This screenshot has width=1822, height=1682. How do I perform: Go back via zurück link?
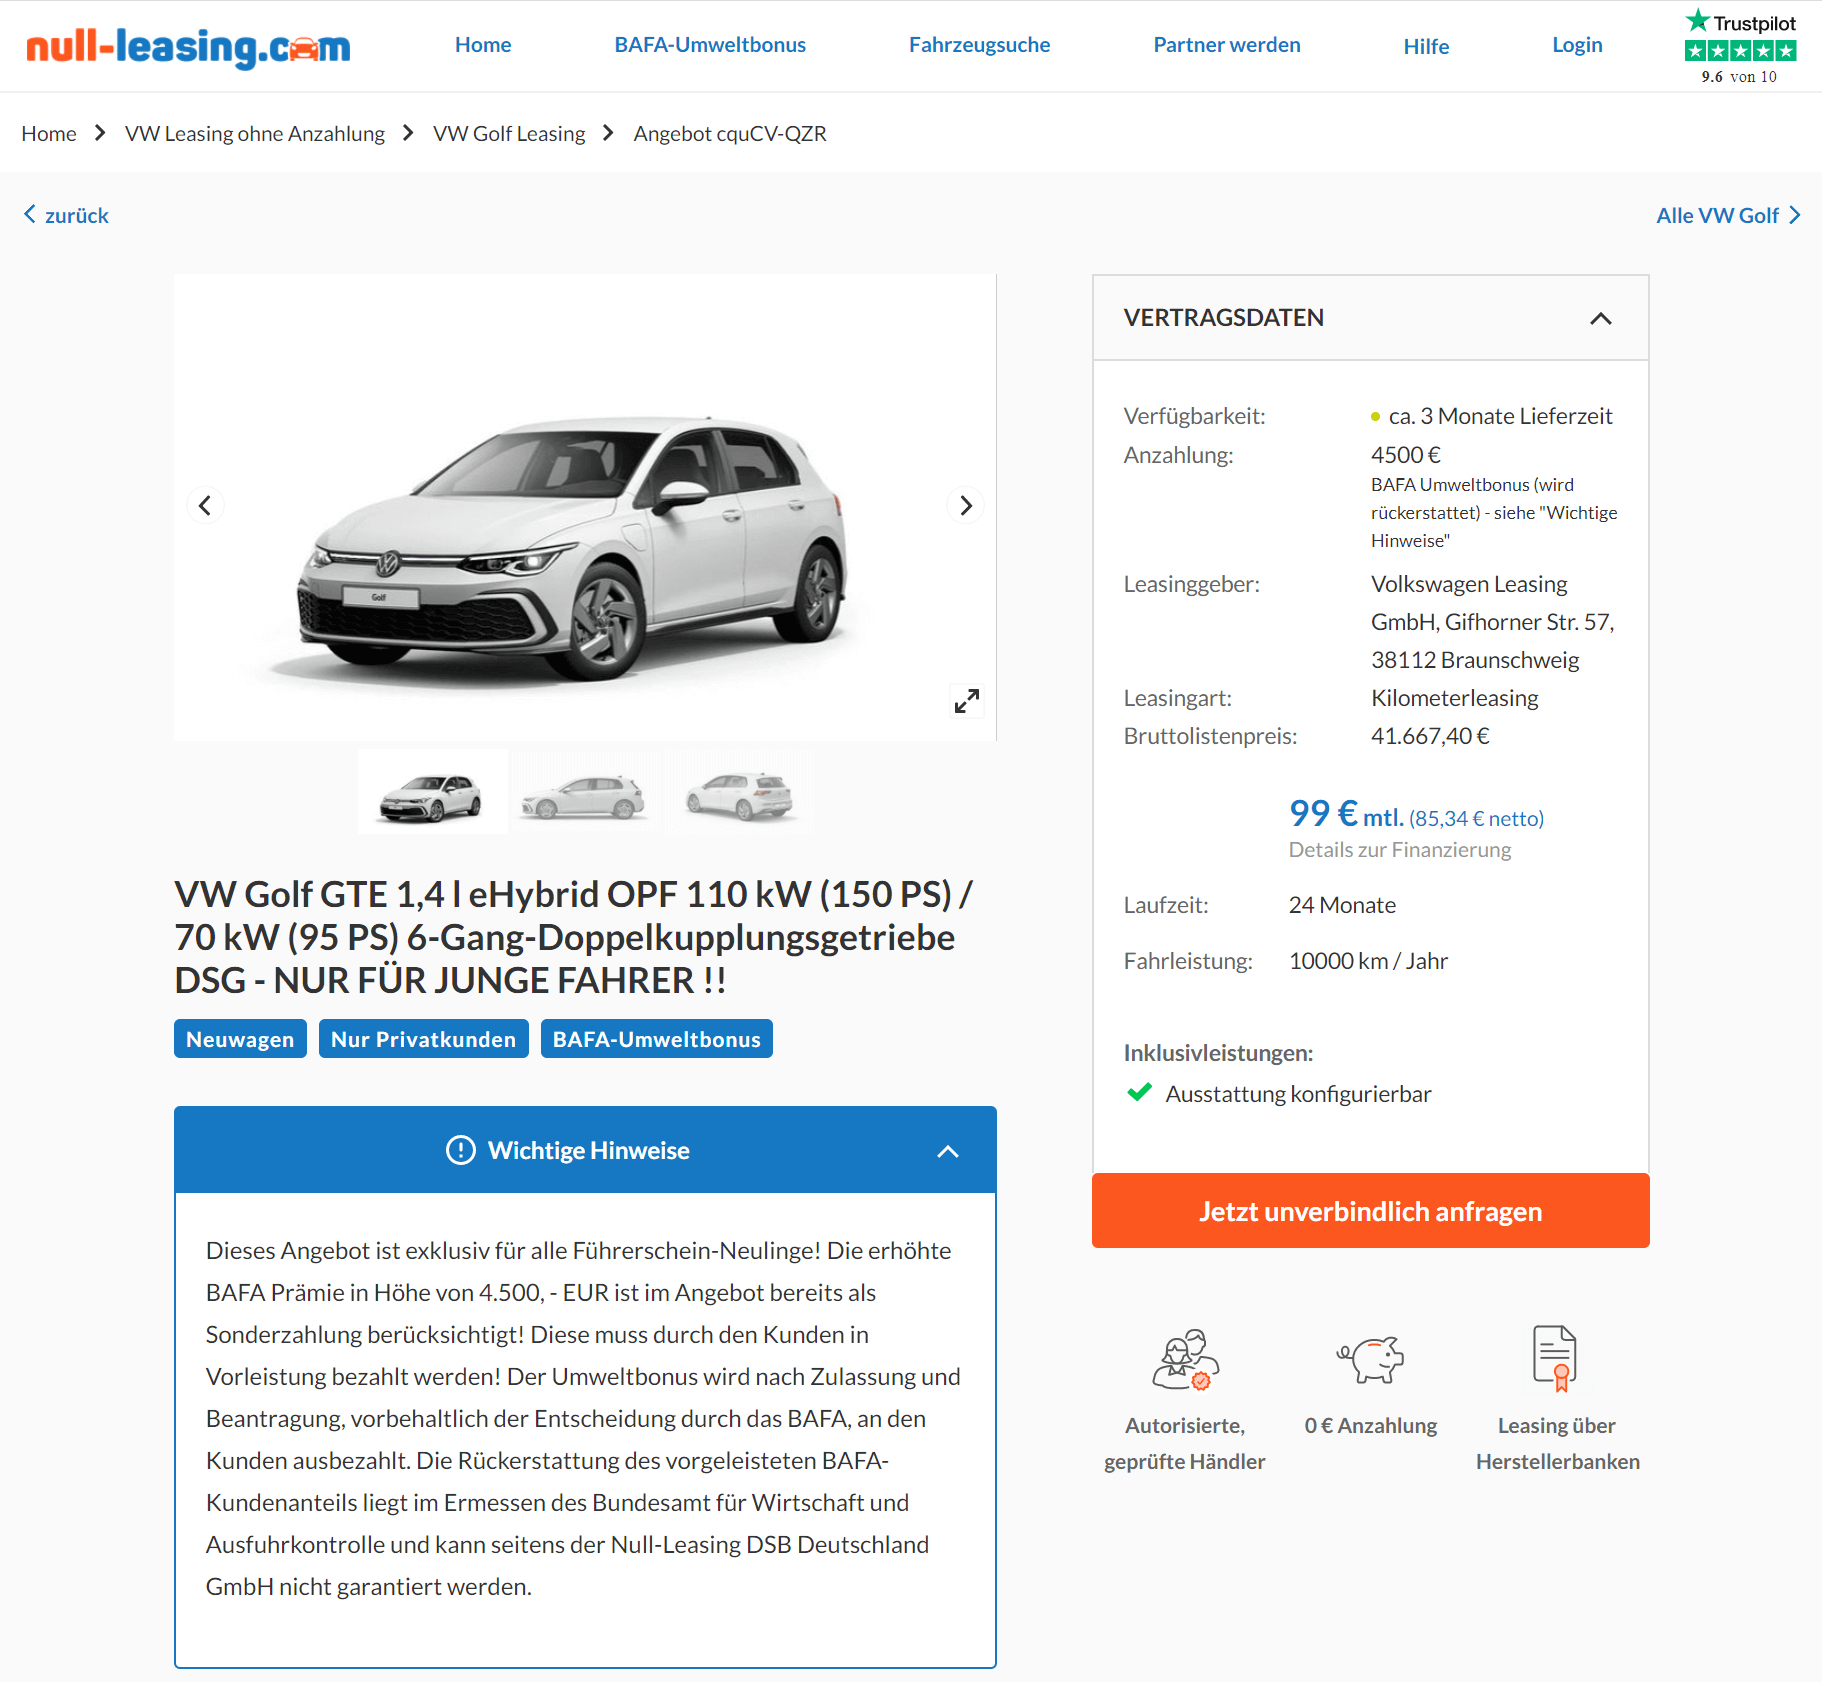[x=66, y=215]
